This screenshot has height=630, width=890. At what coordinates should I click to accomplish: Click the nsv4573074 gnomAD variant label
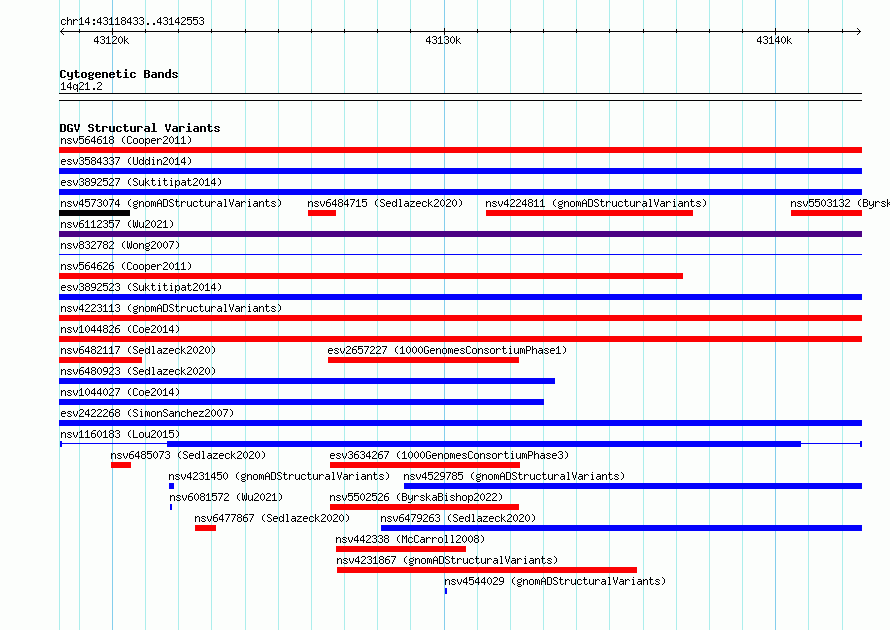(x=171, y=203)
